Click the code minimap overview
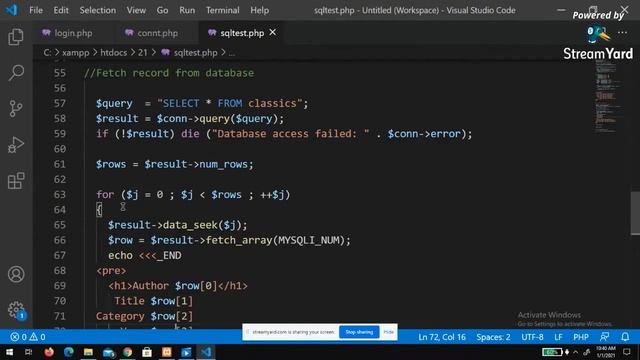 click(x=609, y=96)
